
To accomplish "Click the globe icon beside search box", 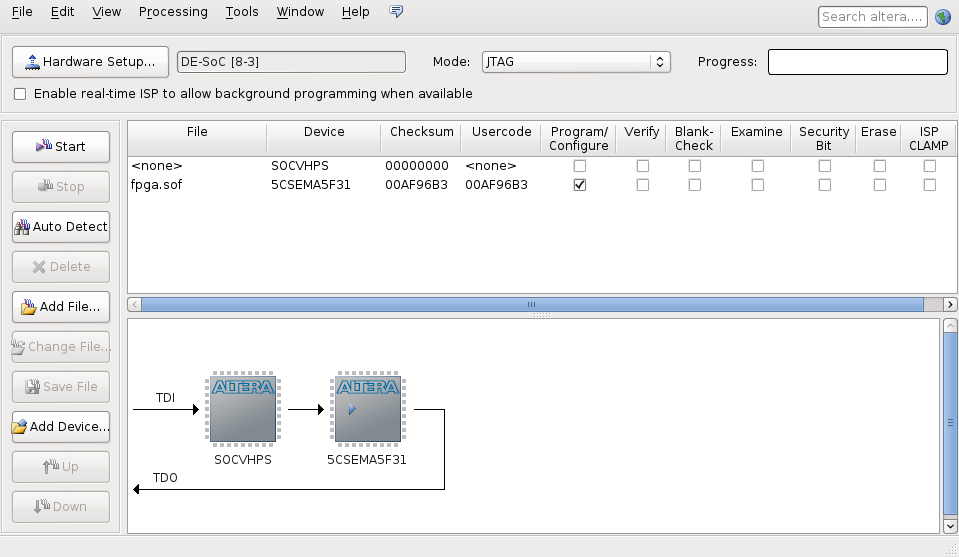I will pyautogui.click(x=942, y=16).
